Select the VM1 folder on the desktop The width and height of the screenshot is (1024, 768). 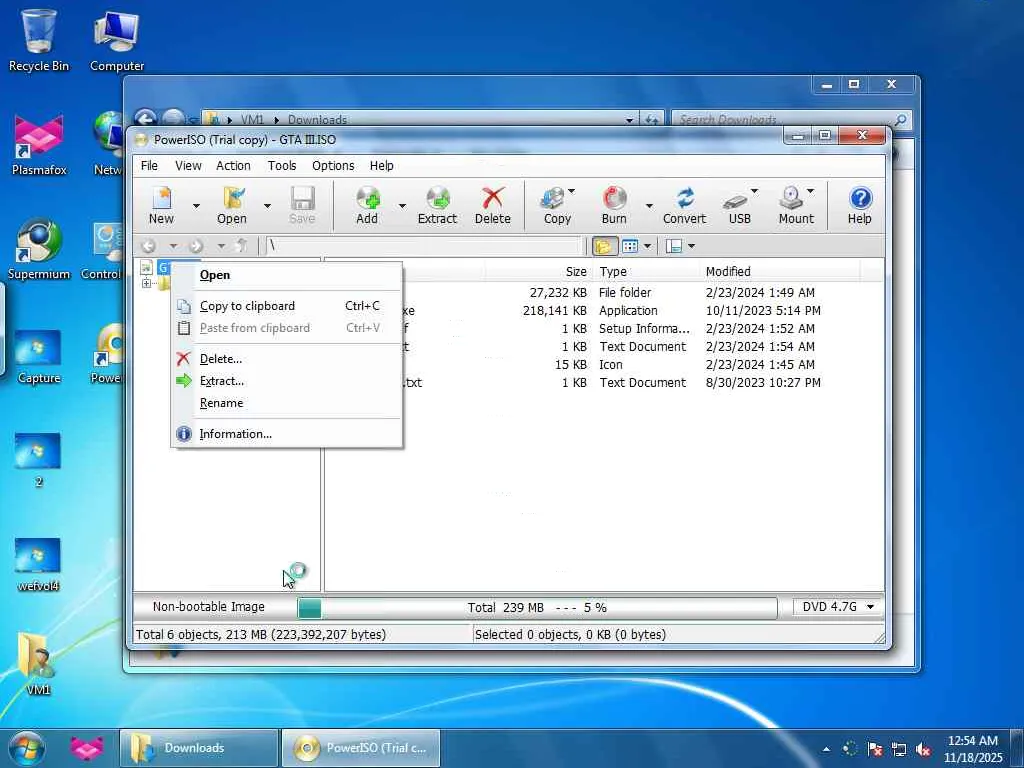[x=39, y=663]
